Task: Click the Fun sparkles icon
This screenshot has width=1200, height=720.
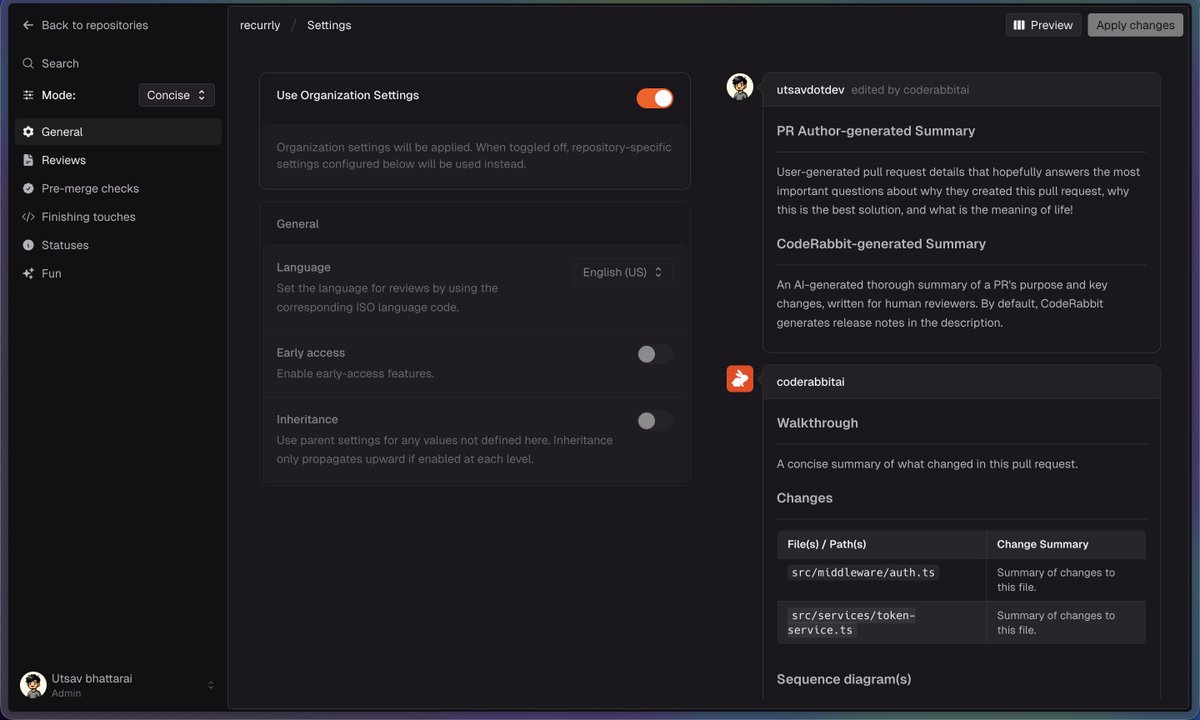Action: pyautogui.click(x=28, y=273)
